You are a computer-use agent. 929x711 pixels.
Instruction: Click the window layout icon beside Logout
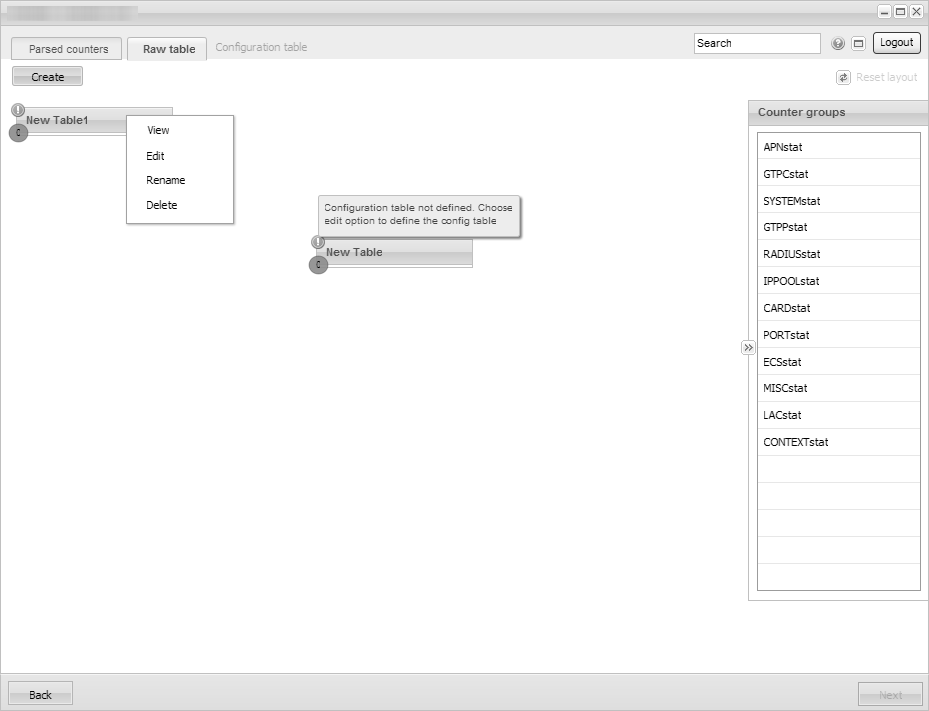(858, 44)
